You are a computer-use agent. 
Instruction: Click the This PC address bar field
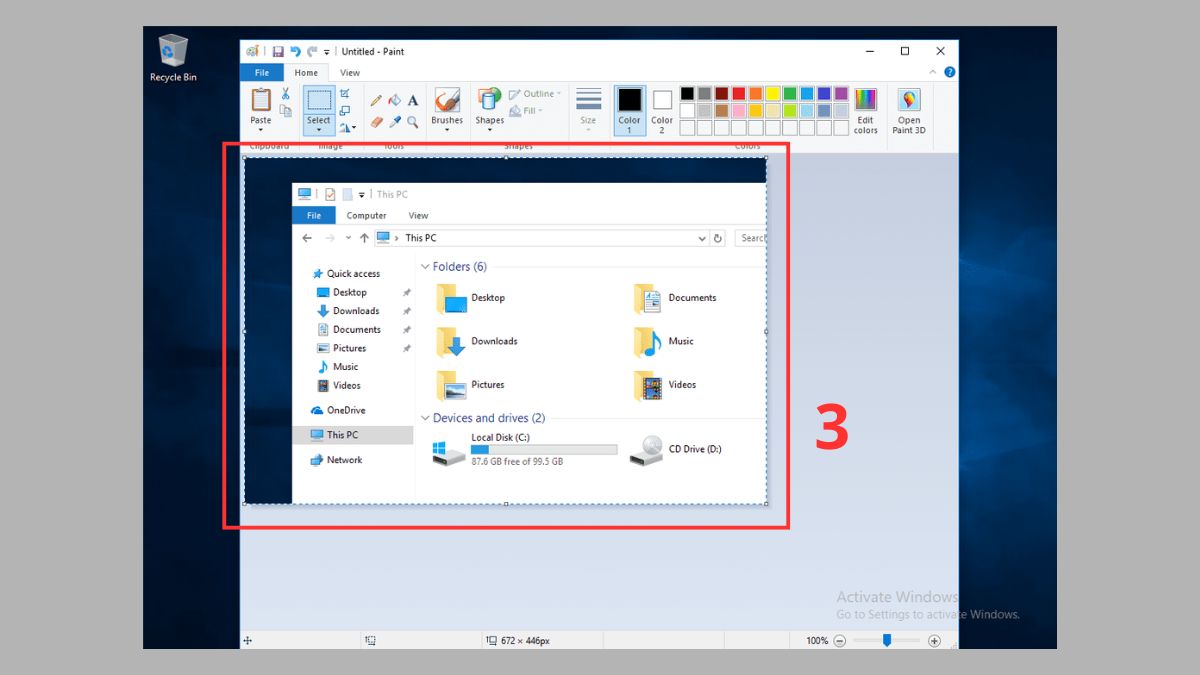click(541, 238)
